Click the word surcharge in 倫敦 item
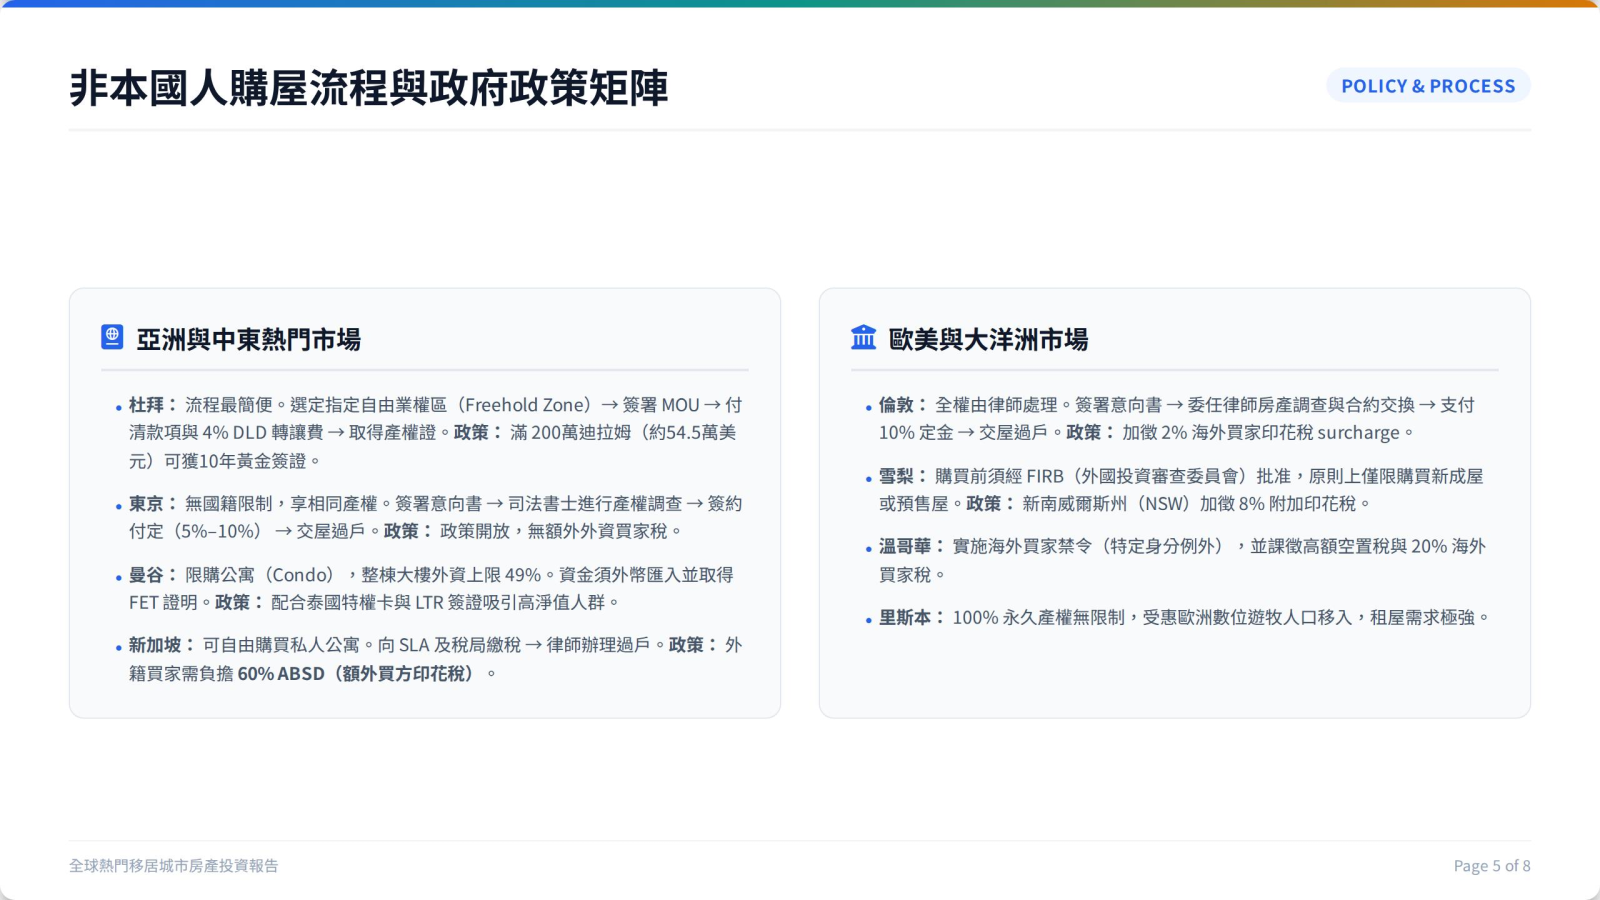 (1358, 433)
